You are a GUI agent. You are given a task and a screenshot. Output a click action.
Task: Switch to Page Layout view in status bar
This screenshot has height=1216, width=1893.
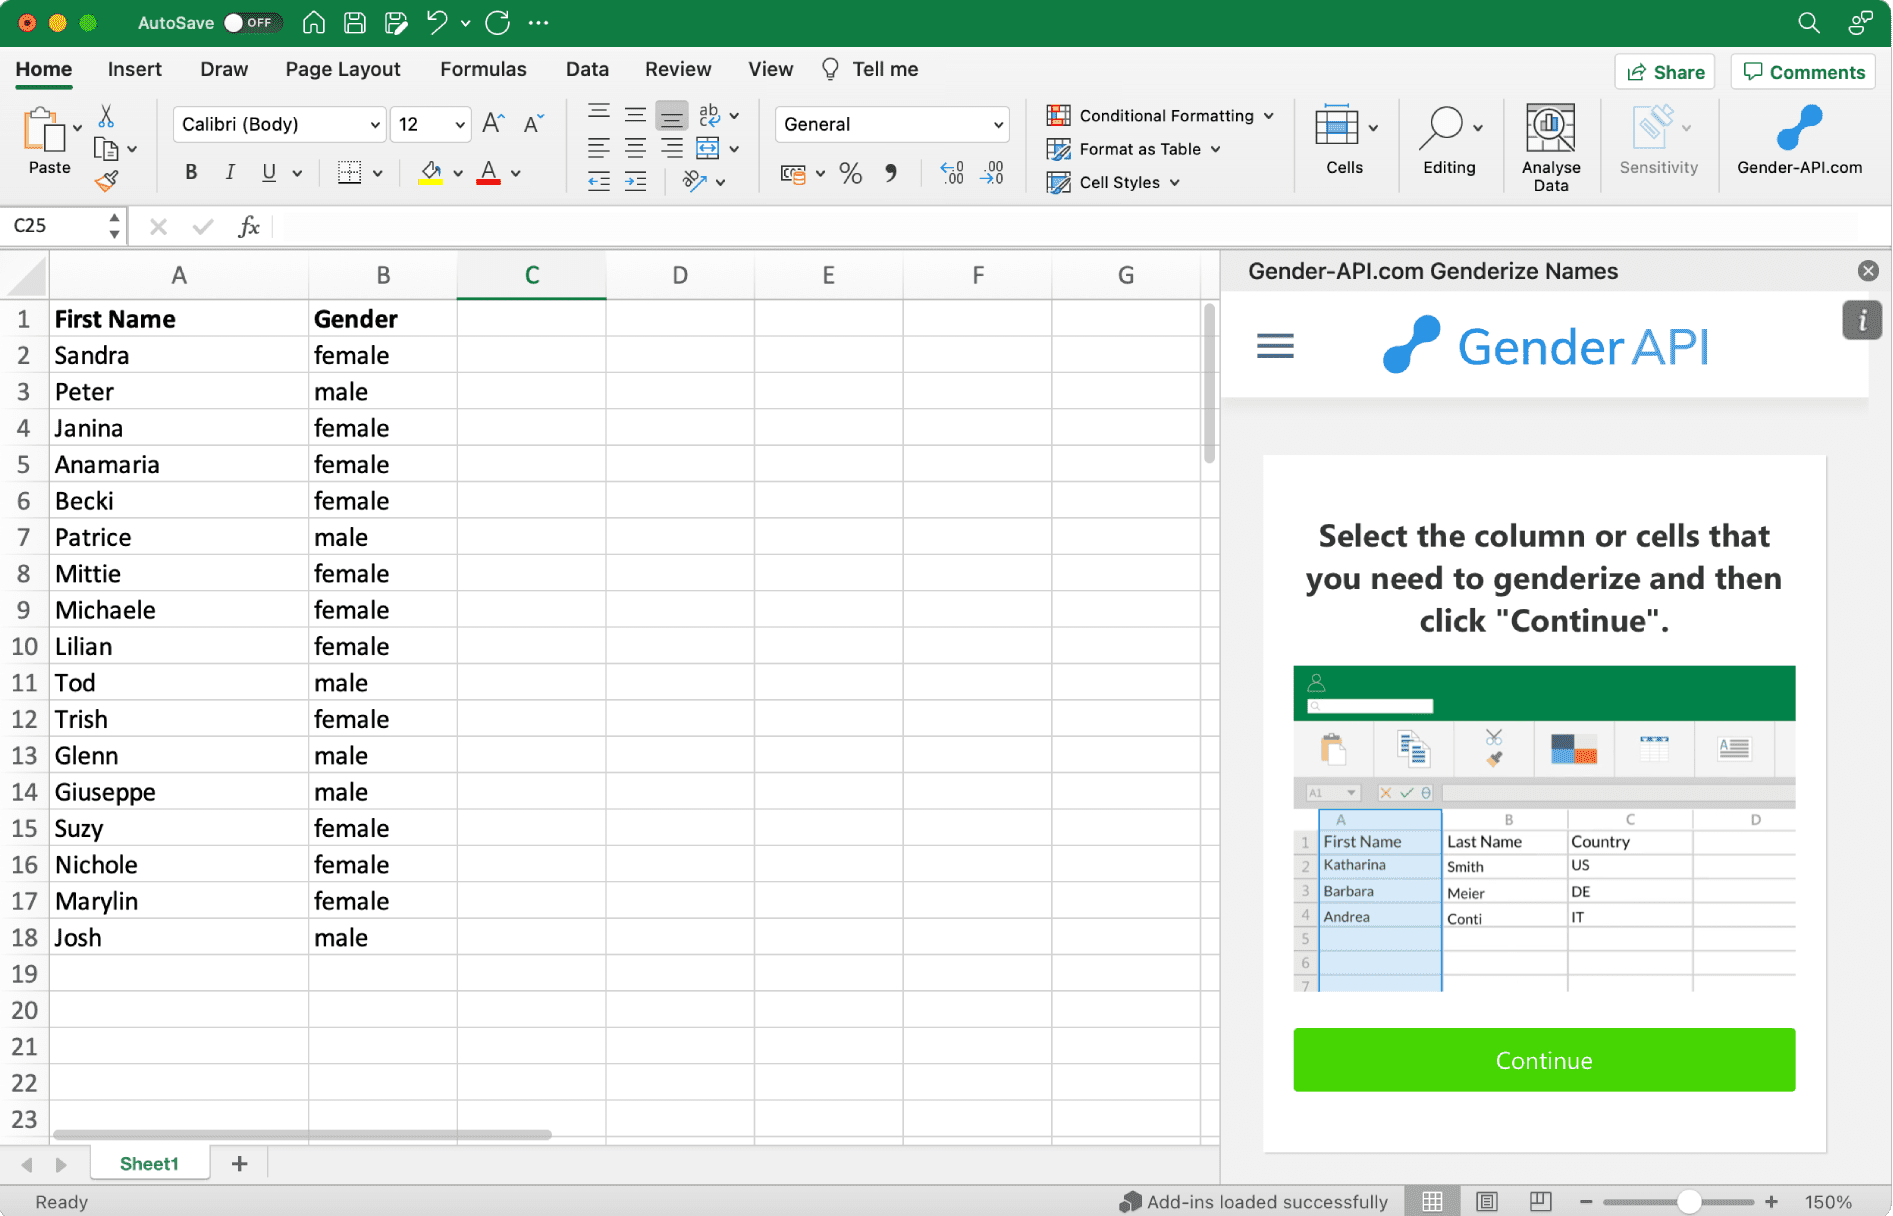1487,1201
